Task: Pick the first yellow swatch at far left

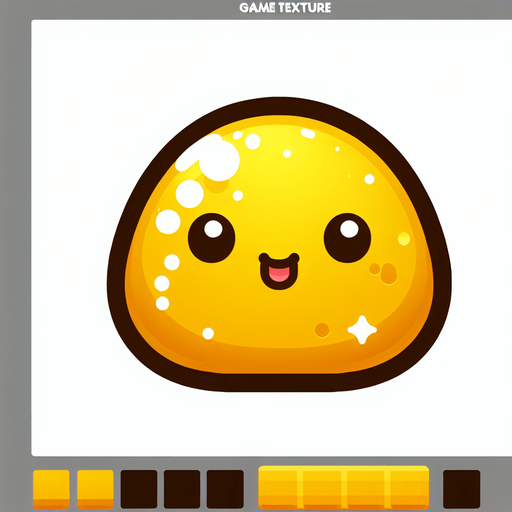Action: coord(51,489)
